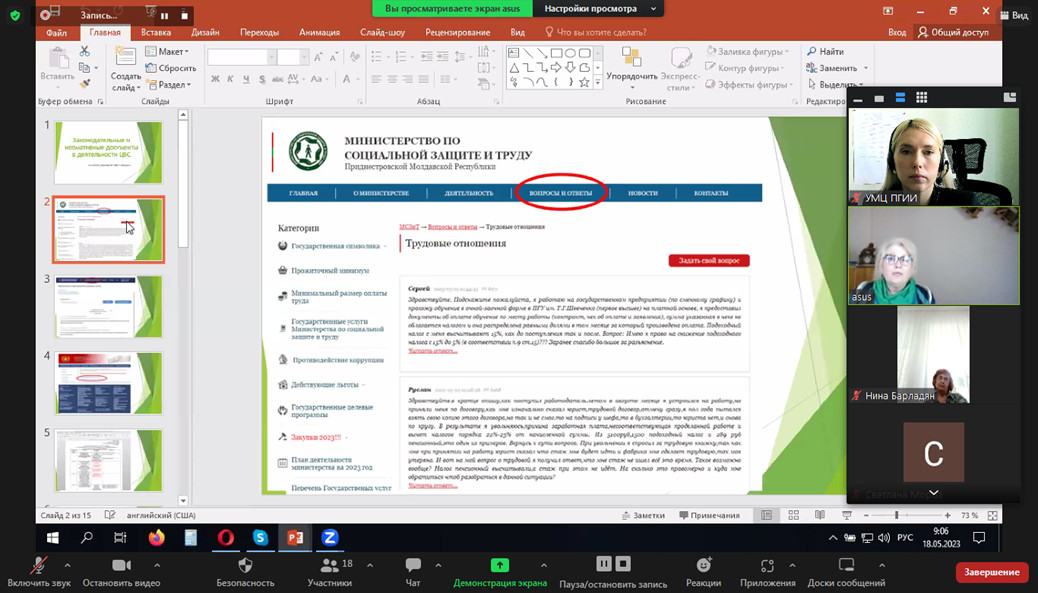Click the green Демонстрация экрана share icon

coord(499,566)
